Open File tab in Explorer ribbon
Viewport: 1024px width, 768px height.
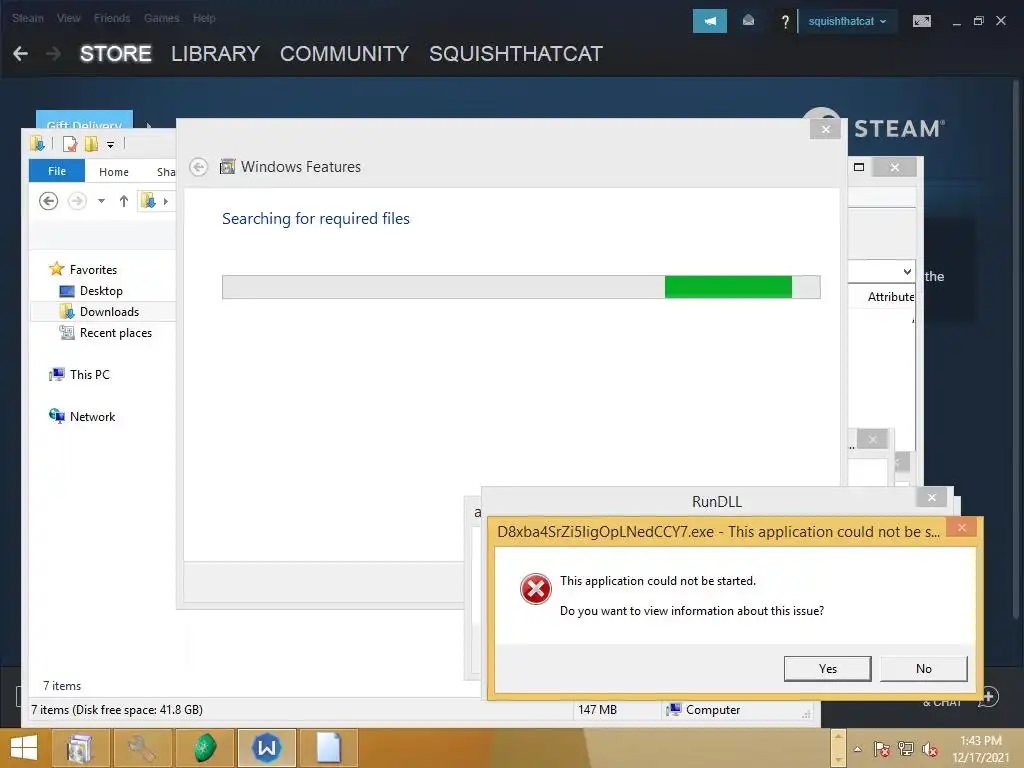[57, 171]
